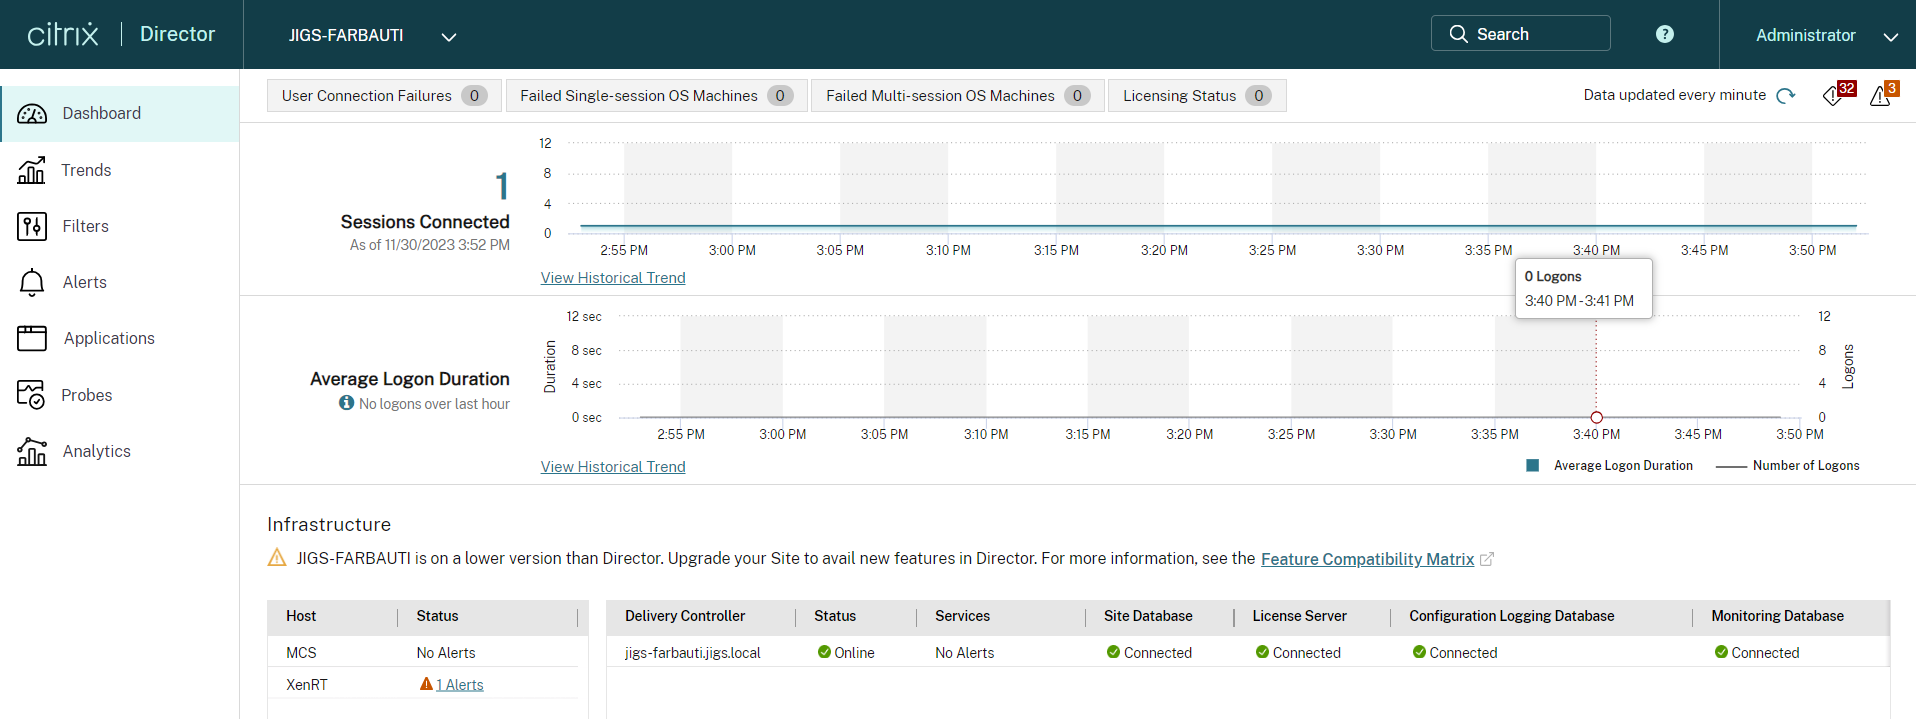This screenshot has width=1916, height=719.
Task: Open the XenRT 1 Alerts link
Action: 459,685
